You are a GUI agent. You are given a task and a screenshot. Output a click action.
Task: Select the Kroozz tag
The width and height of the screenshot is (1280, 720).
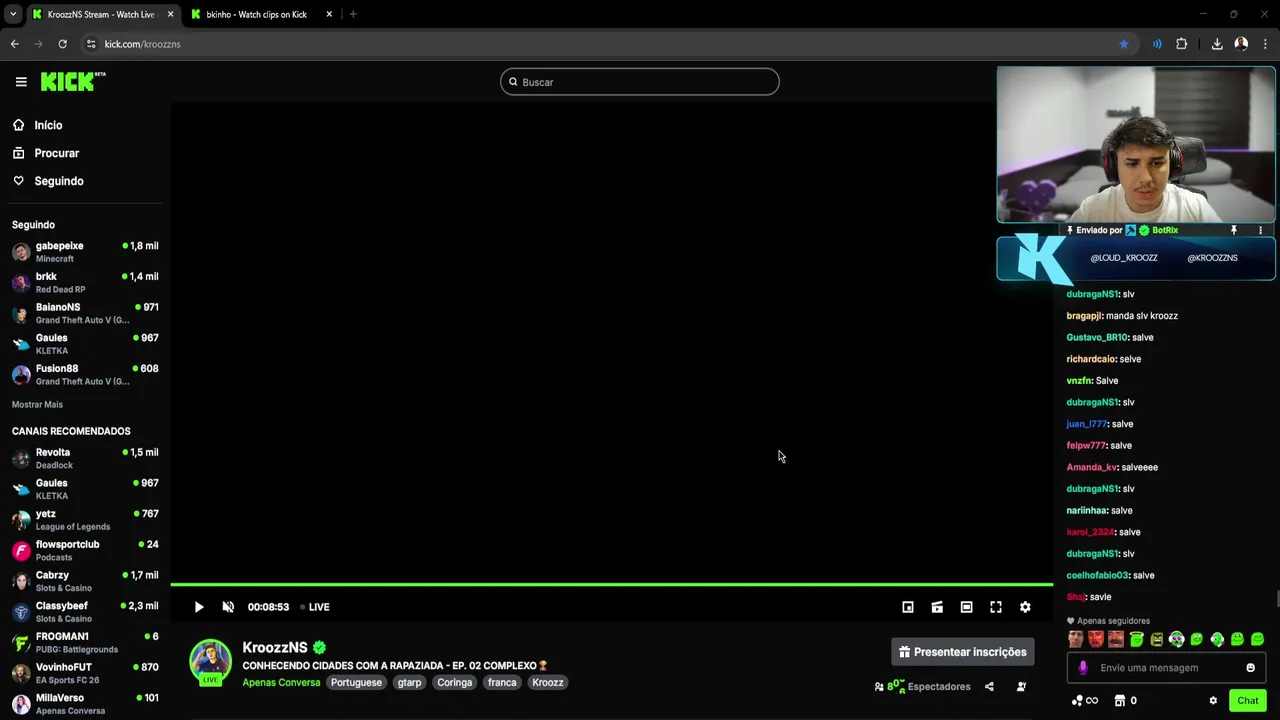pyautogui.click(x=547, y=682)
